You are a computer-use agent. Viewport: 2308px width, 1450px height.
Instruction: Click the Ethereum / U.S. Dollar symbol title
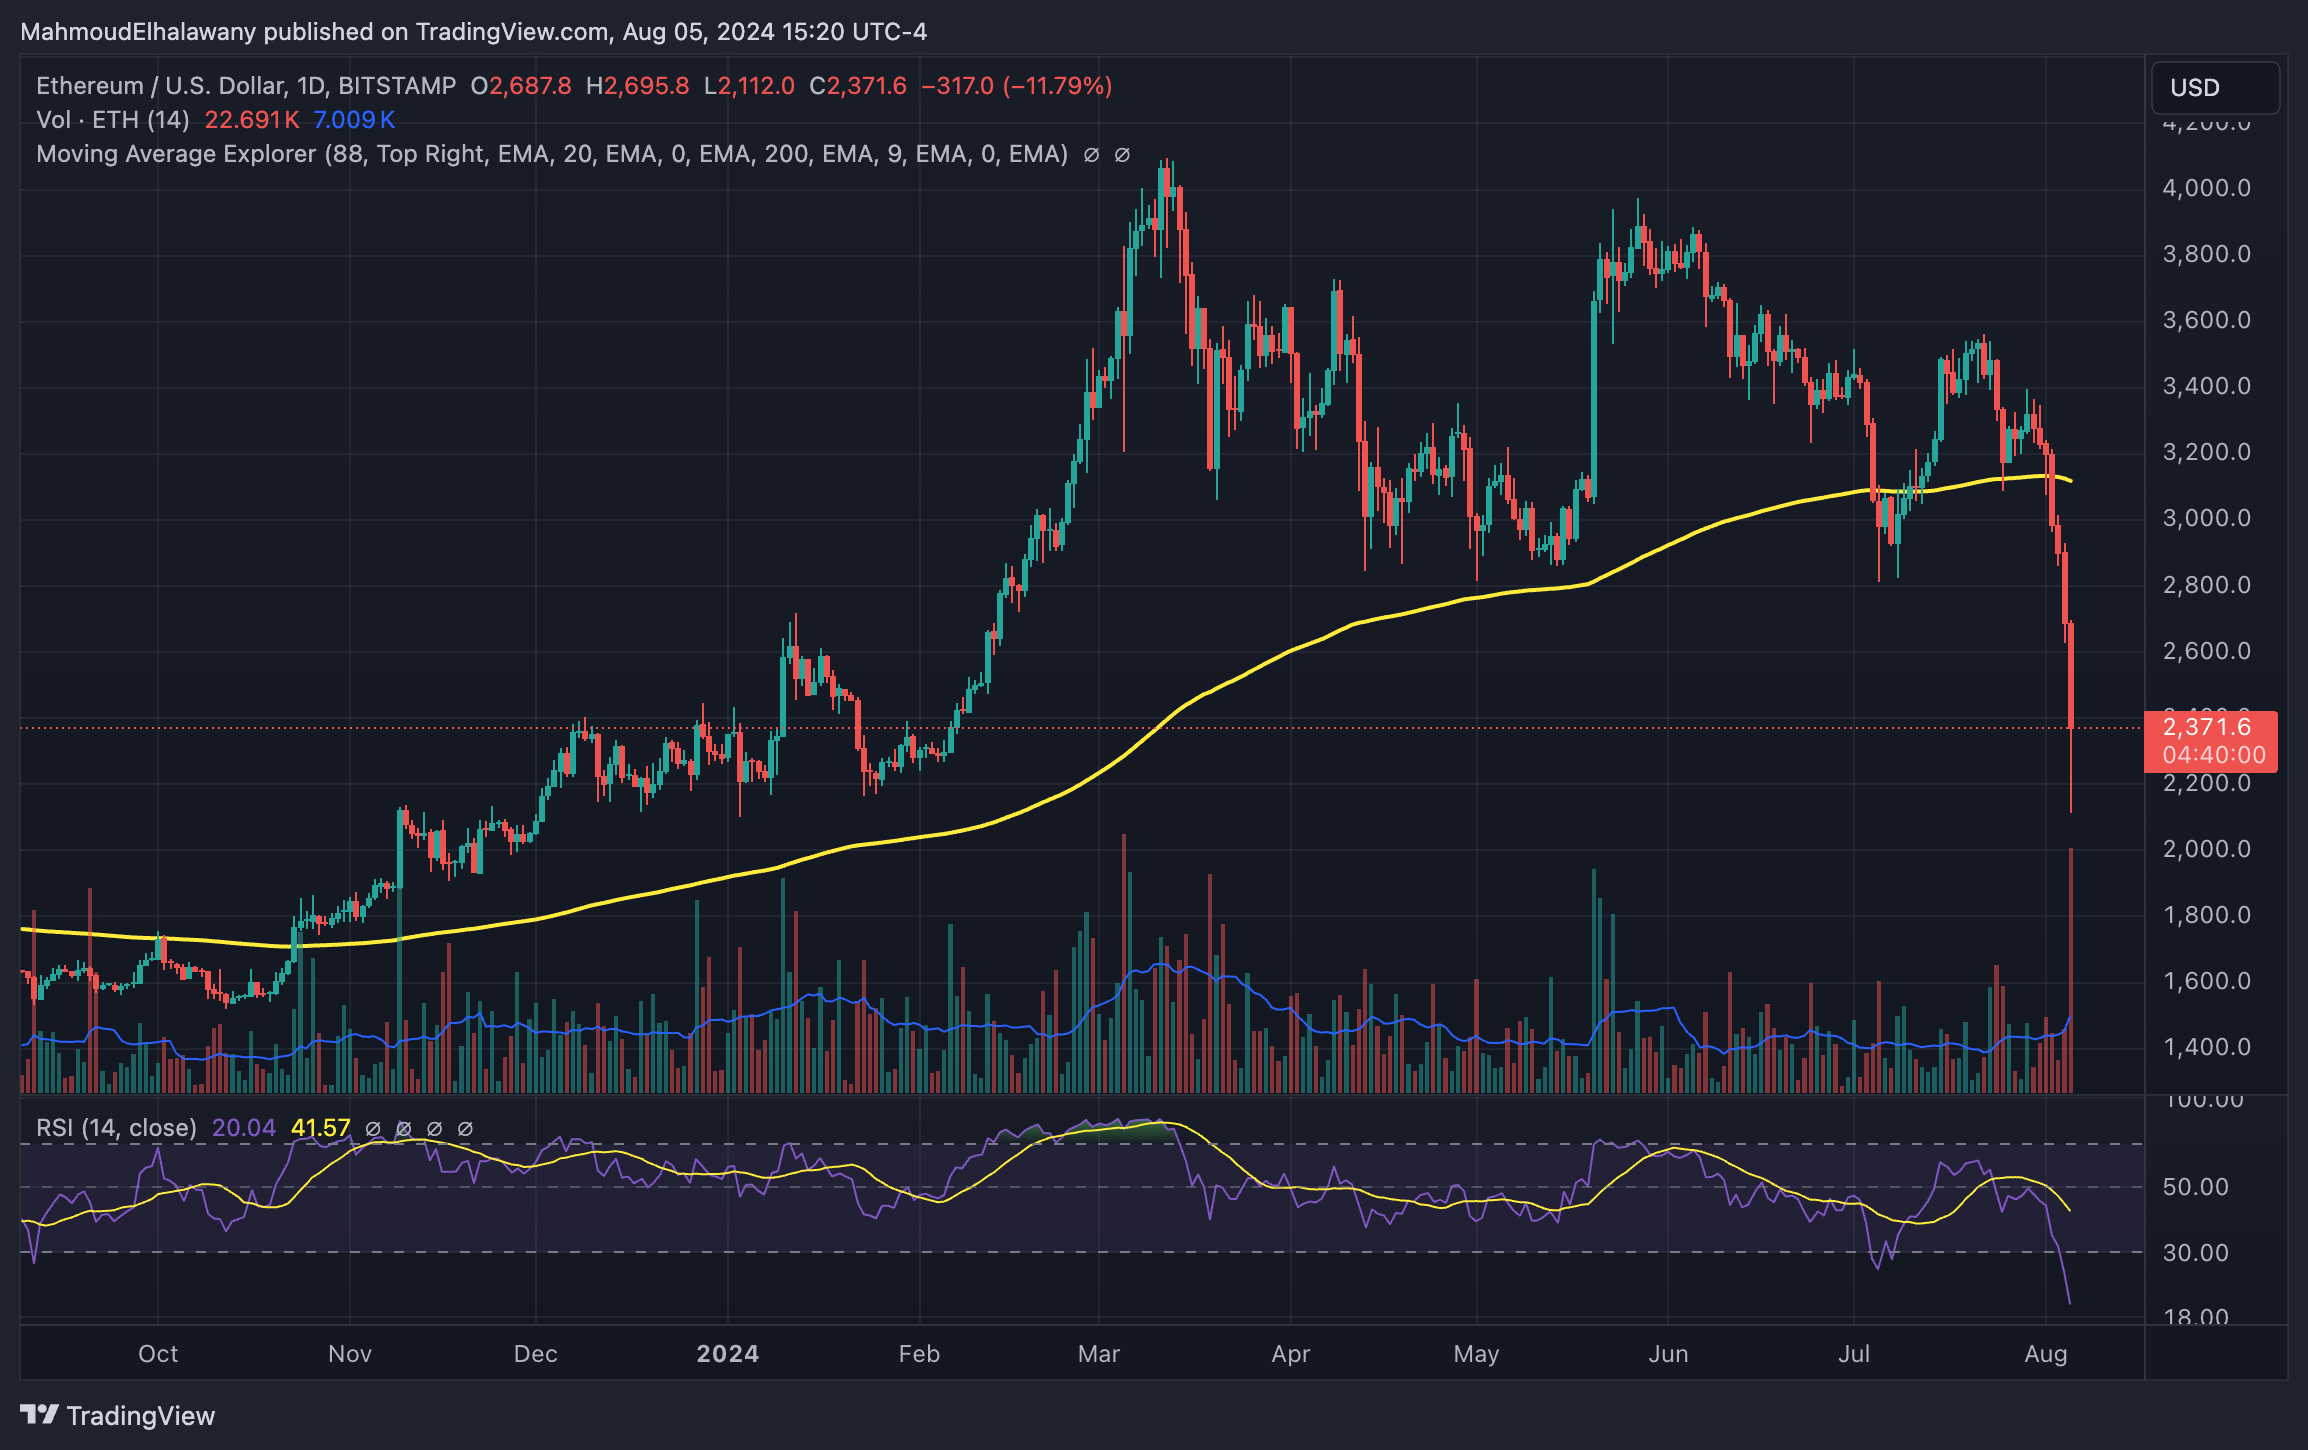click(x=160, y=86)
